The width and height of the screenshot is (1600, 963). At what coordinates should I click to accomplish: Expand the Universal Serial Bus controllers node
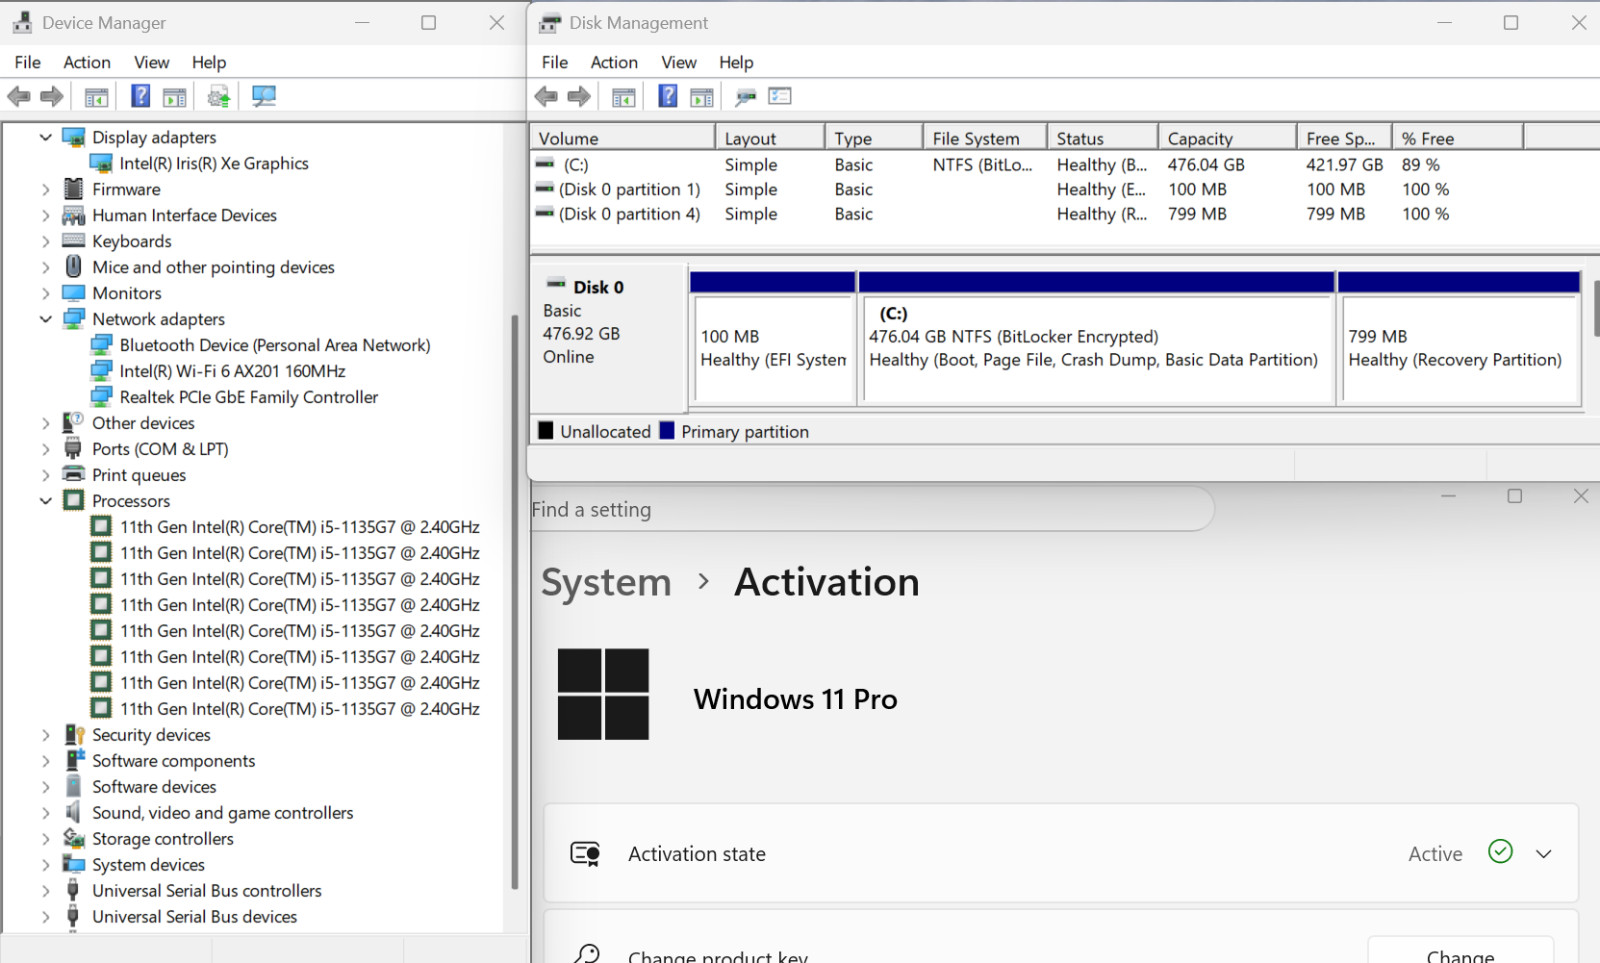[46, 890]
